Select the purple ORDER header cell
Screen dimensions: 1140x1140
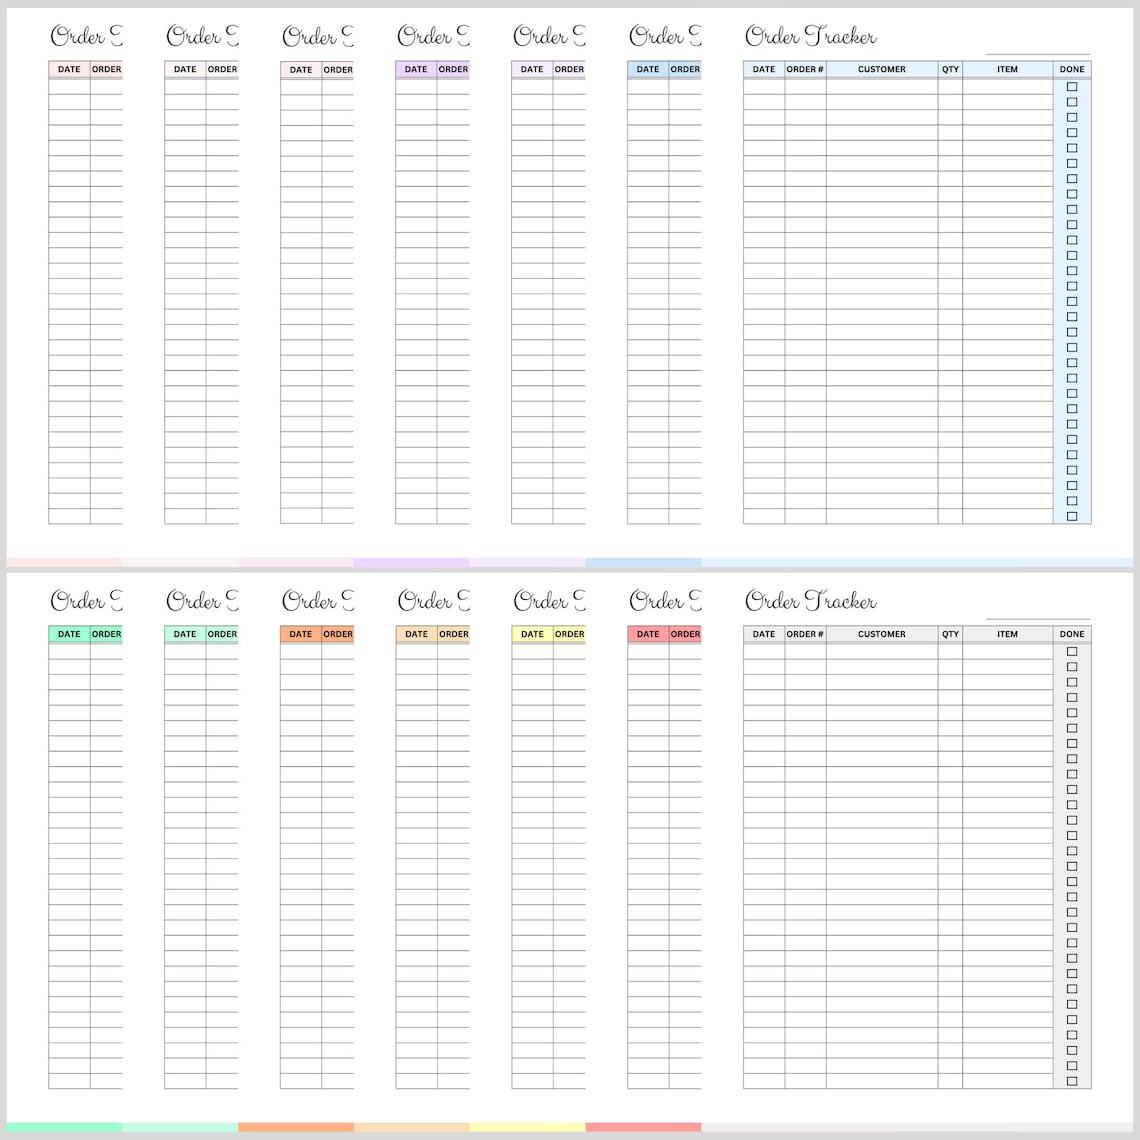pyautogui.click(x=453, y=69)
